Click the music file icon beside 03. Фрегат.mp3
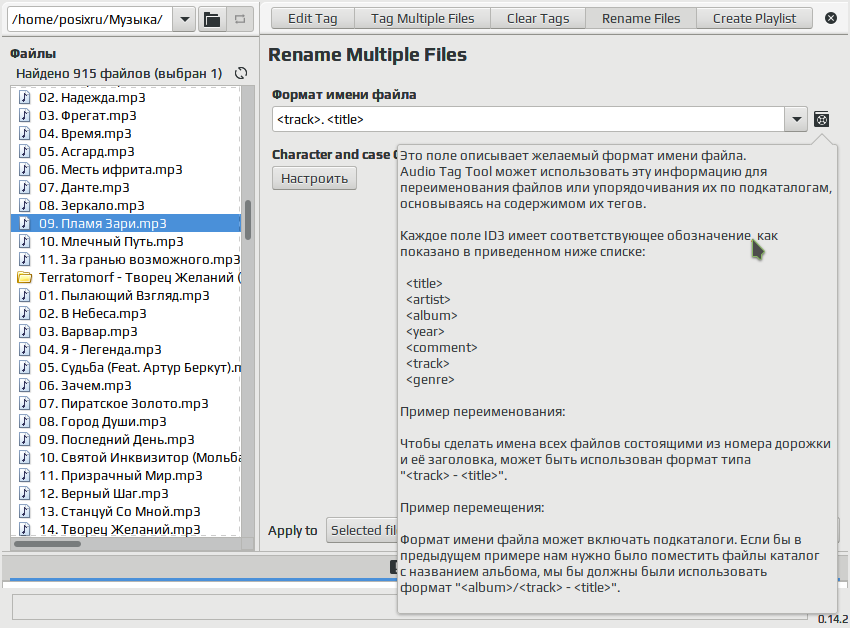The width and height of the screenshot is (850, 628). [24, 116]
